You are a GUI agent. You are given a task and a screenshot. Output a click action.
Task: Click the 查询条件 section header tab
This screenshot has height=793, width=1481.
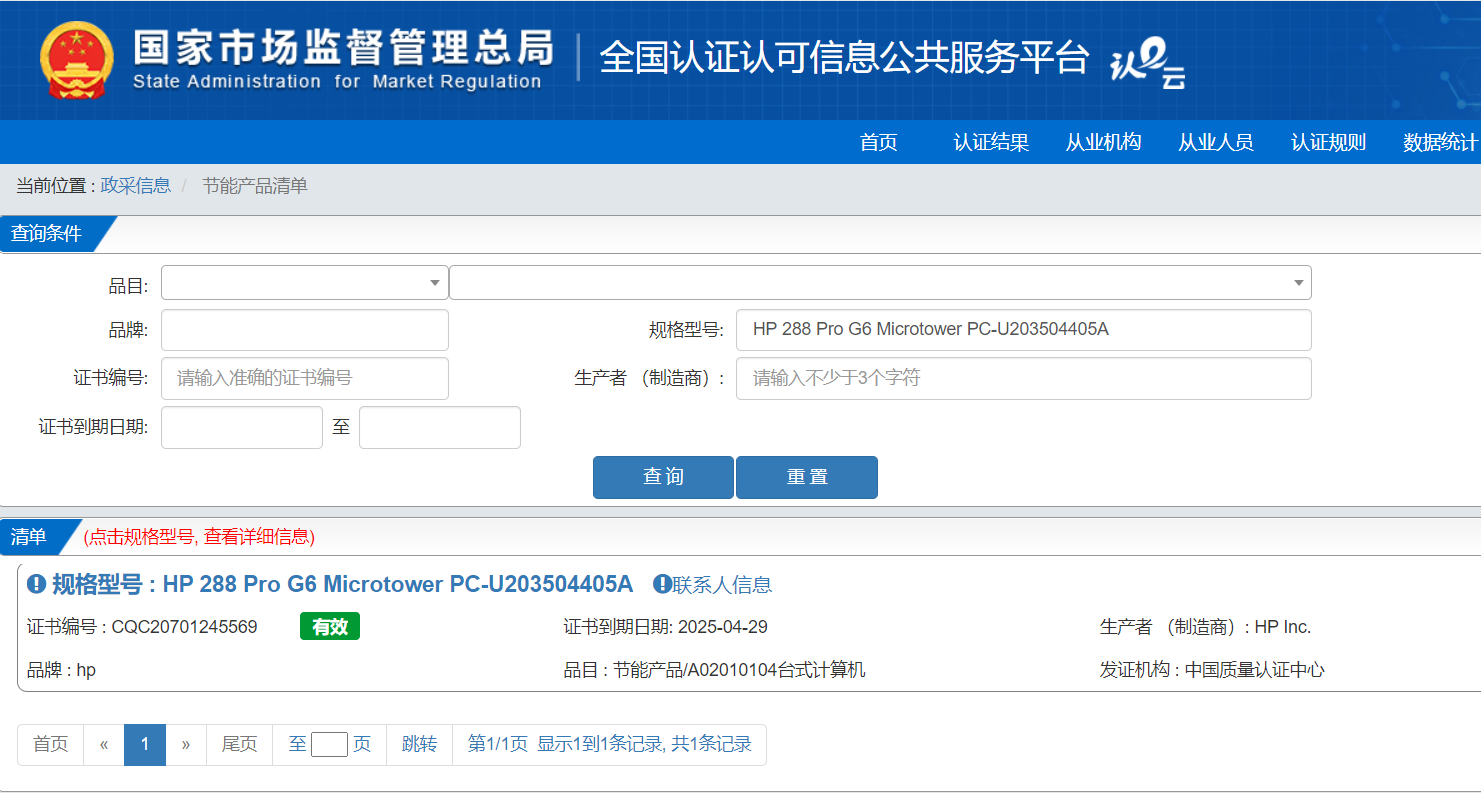(47, 234)
